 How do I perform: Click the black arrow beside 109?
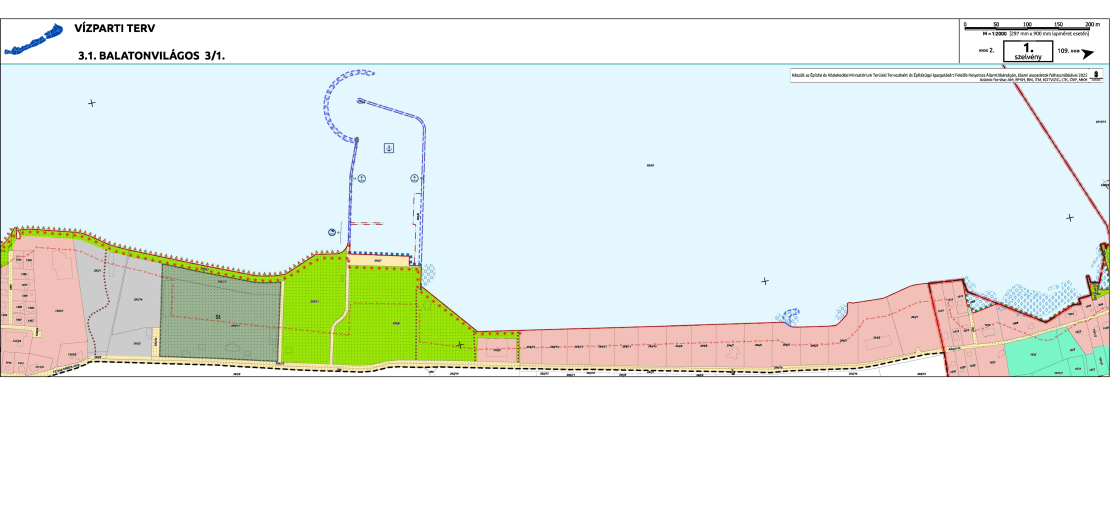coord(1087,54)
